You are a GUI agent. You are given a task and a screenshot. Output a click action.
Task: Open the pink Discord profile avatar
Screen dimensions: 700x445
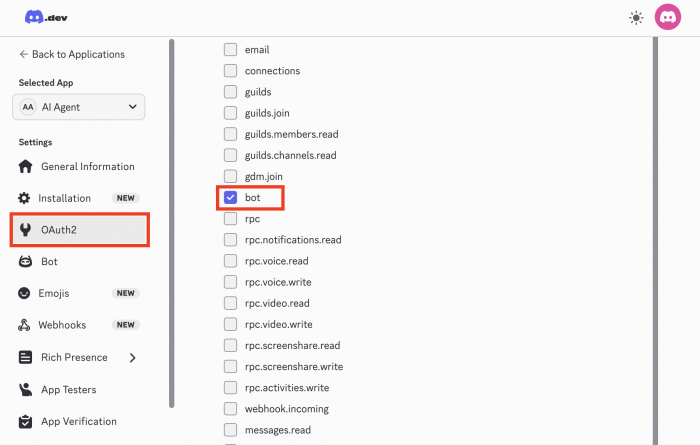click(667, 17)
